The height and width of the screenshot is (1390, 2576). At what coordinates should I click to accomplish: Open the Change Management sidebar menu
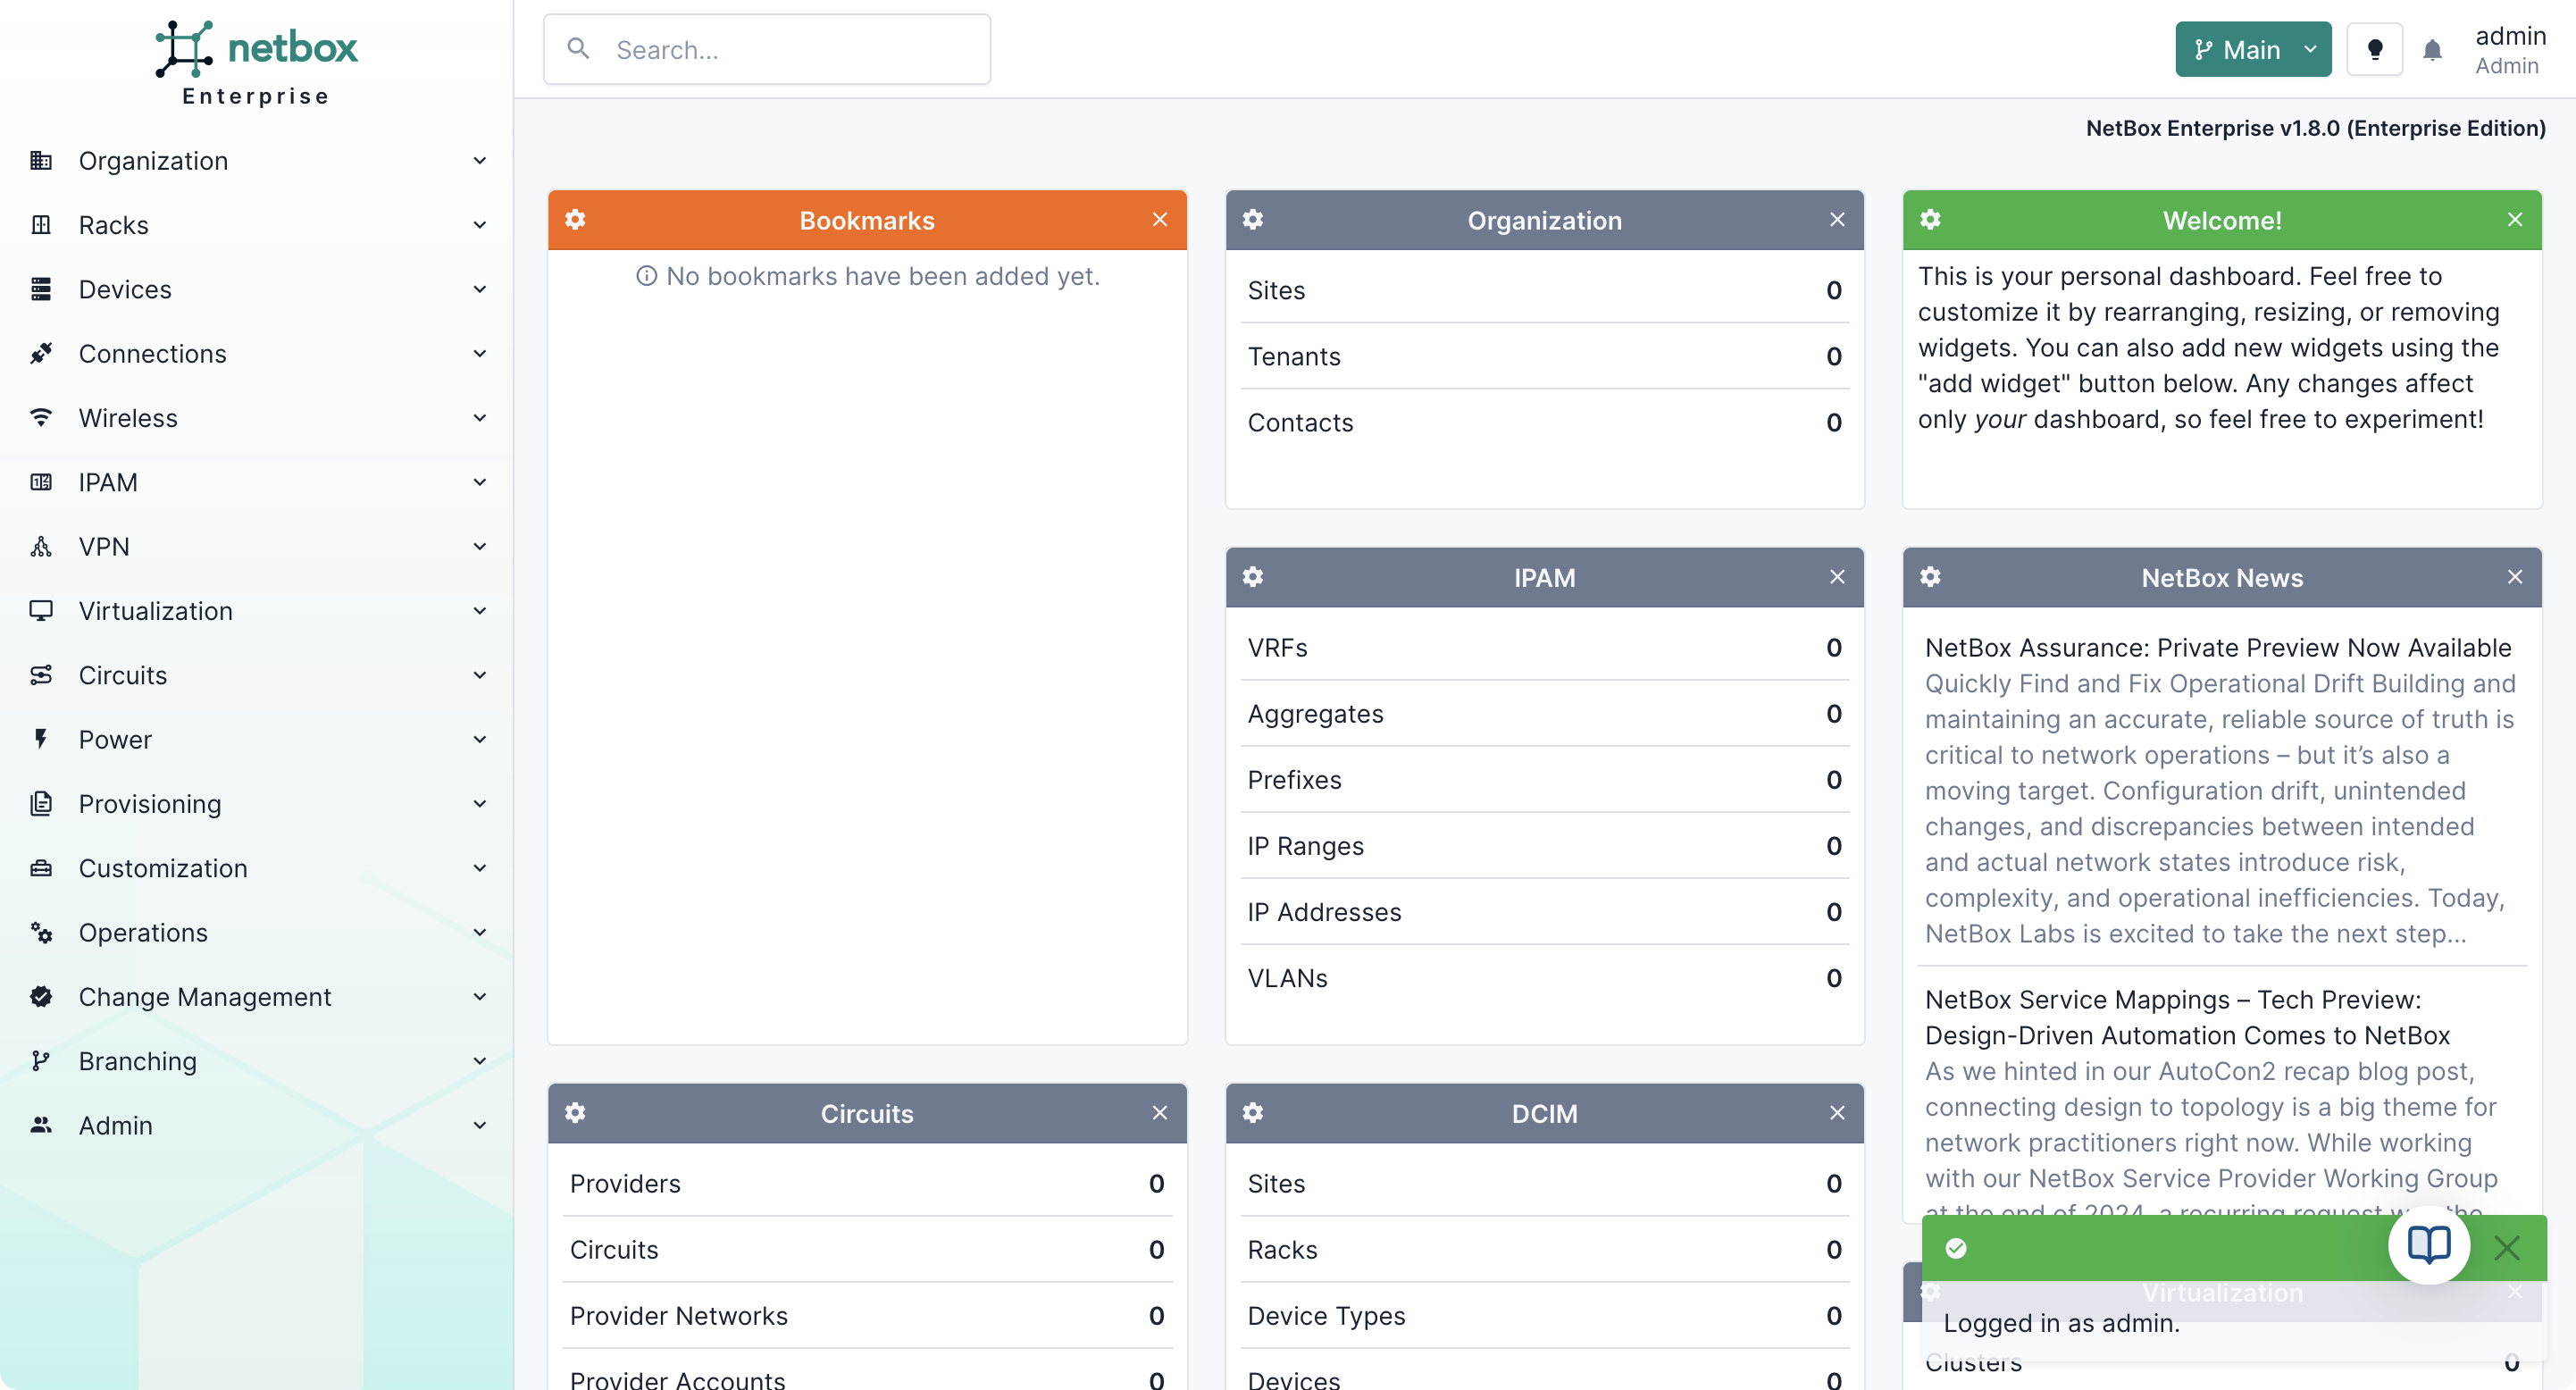click(204, 996)
